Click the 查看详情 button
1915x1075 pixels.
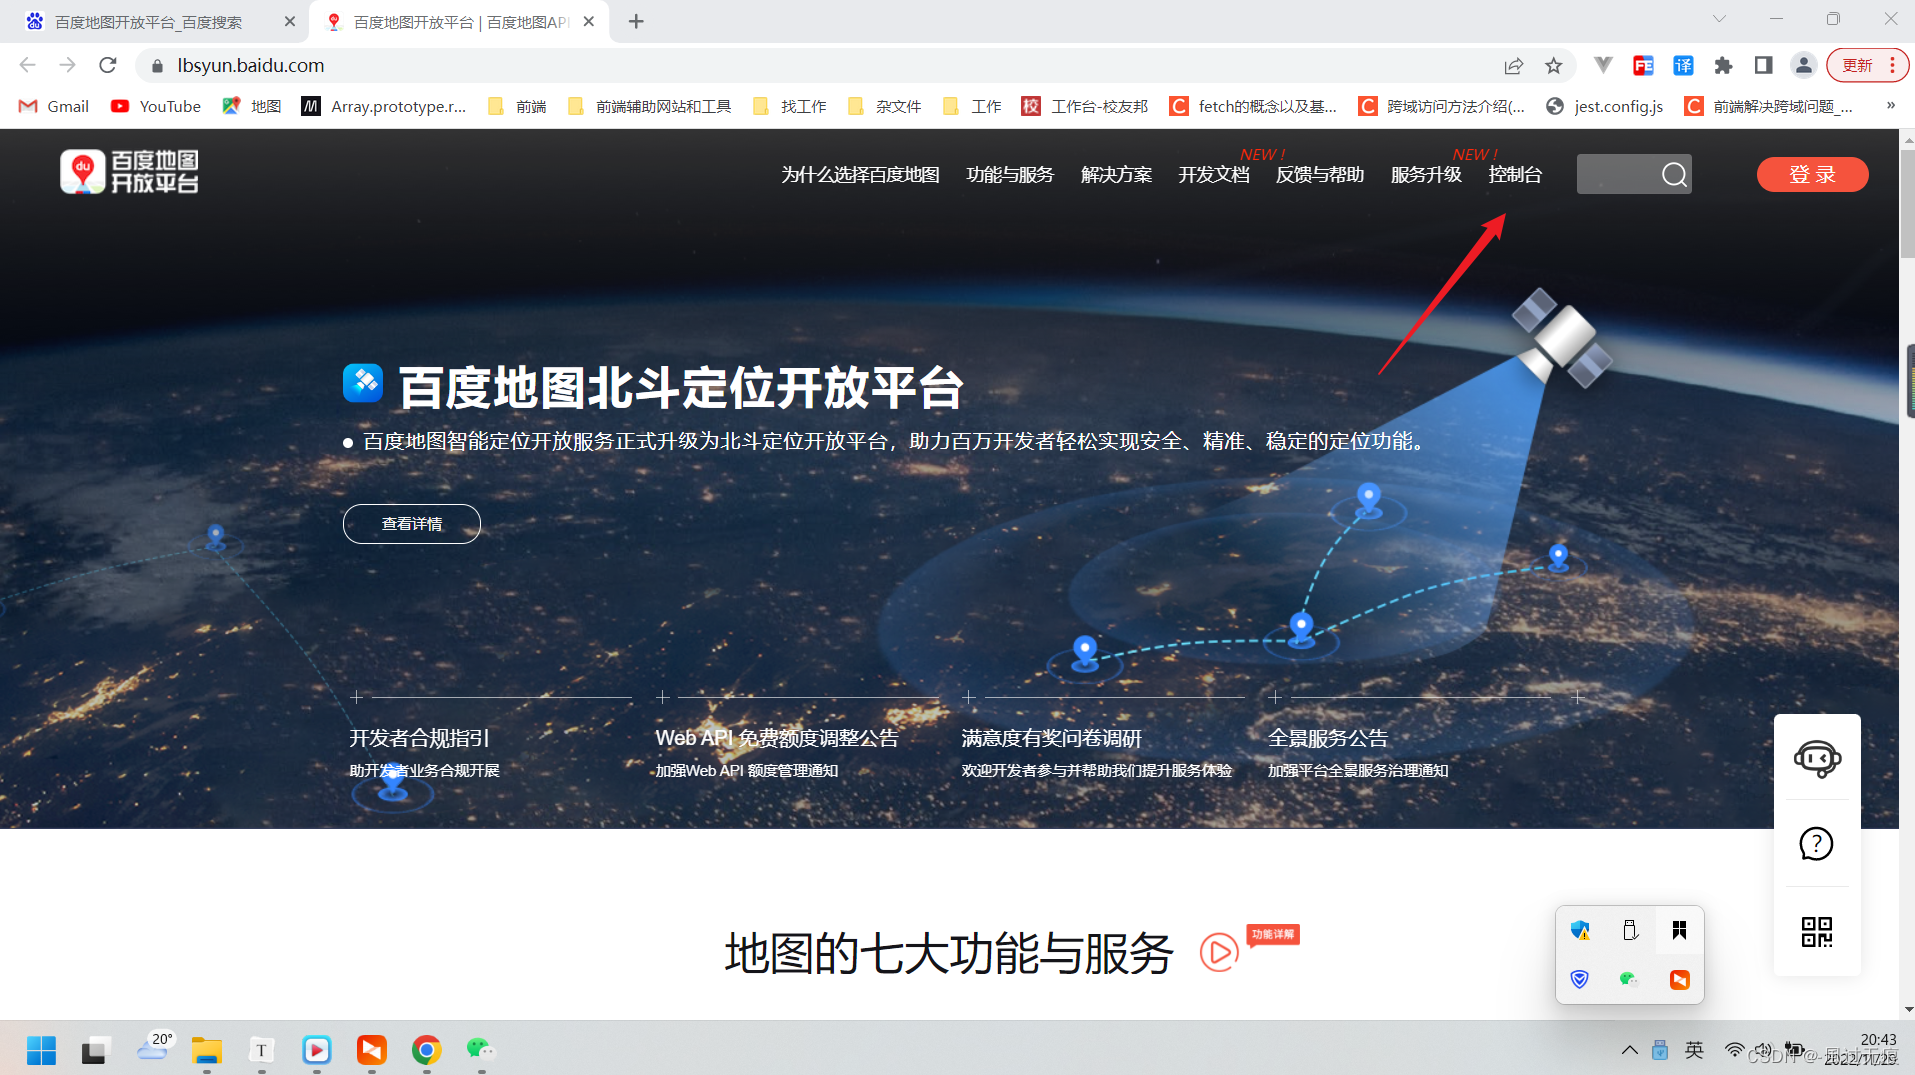412,524
